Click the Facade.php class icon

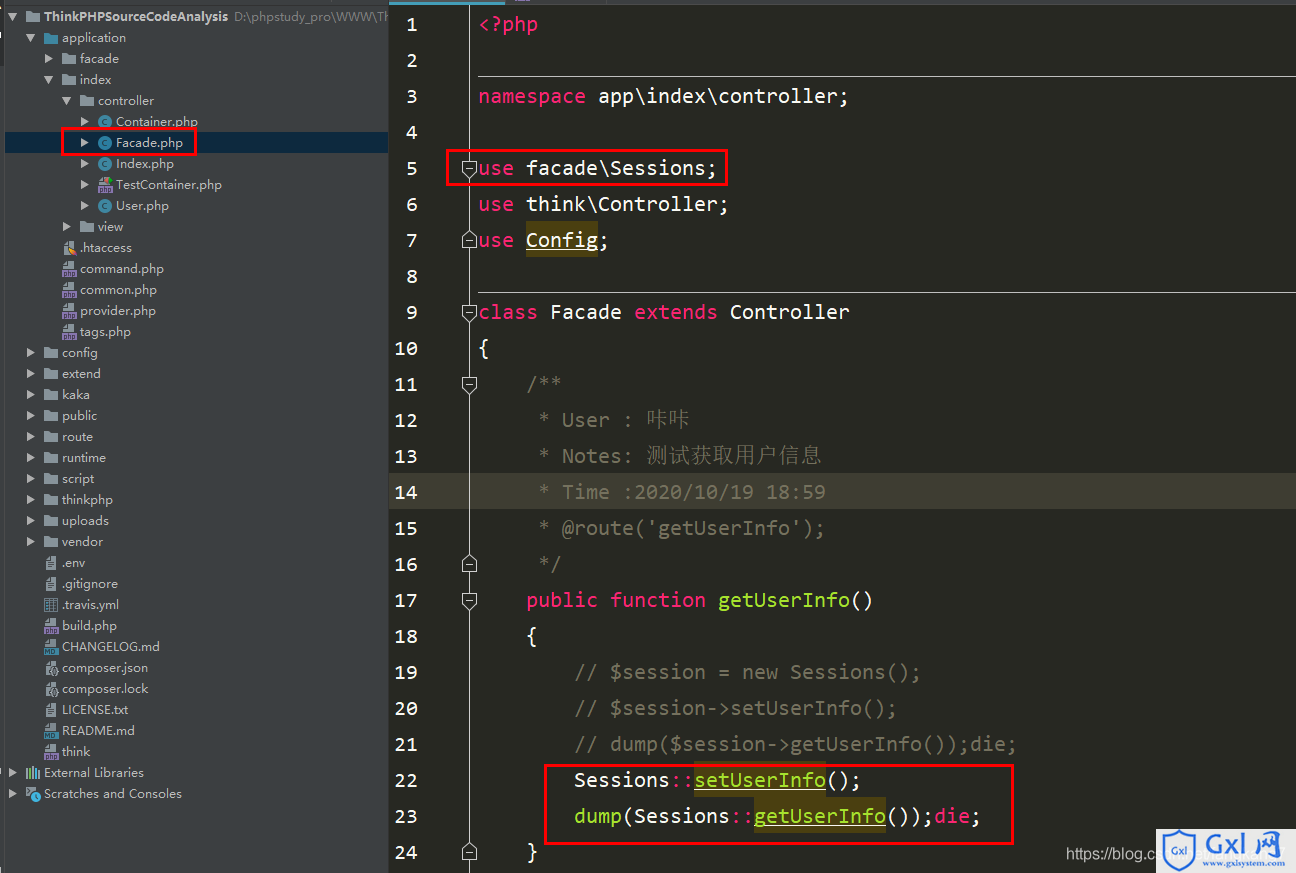[105, 143]
